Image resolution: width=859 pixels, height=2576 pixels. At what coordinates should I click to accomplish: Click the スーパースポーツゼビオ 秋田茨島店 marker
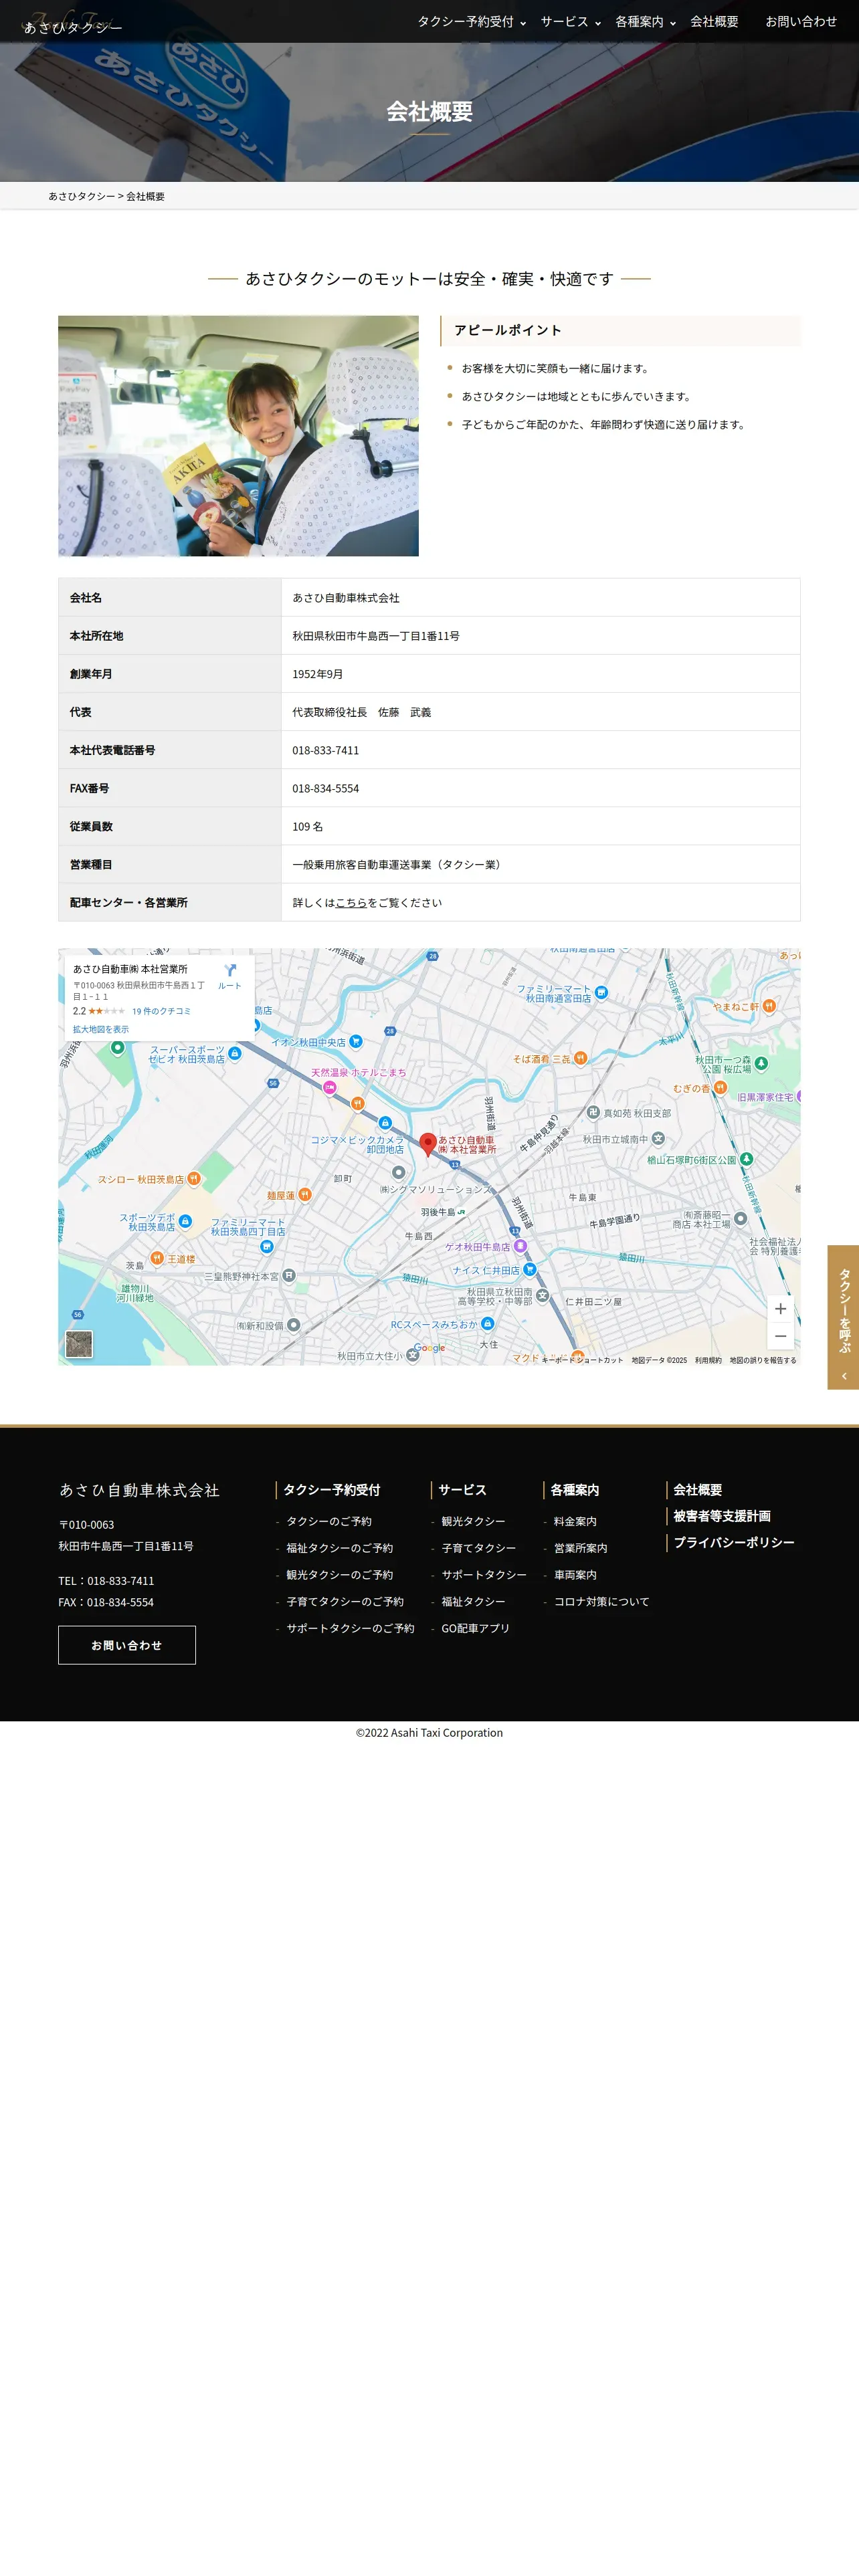[234, 1053]
